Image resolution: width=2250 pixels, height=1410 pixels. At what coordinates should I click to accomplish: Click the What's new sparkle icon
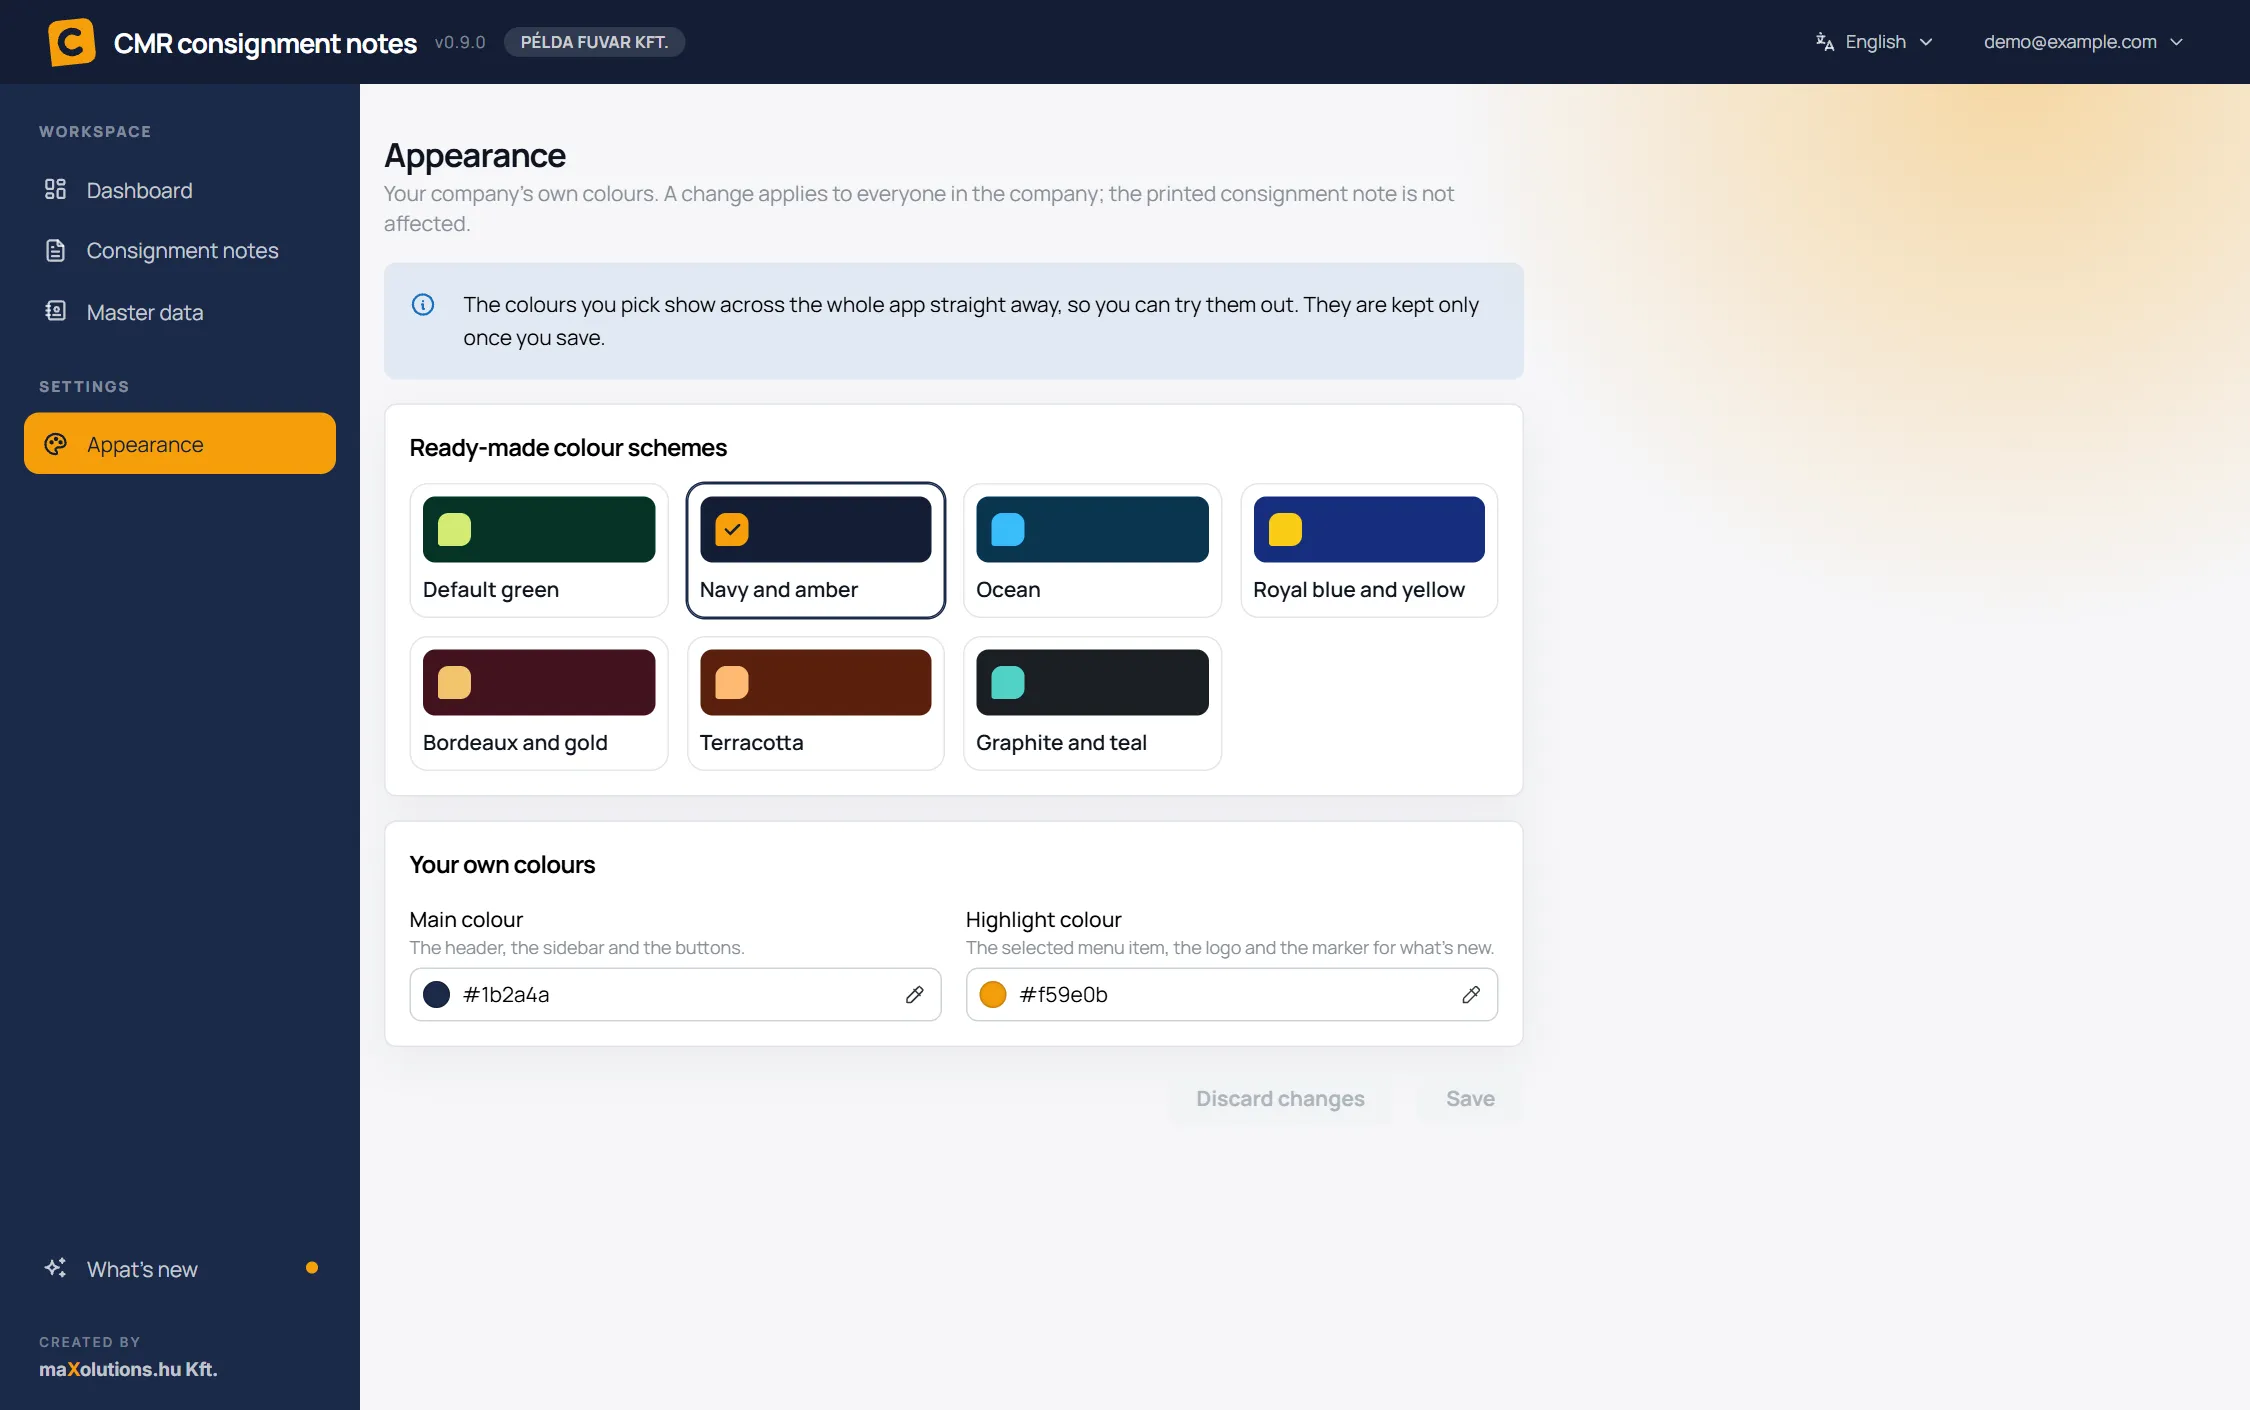point(55,1268)
